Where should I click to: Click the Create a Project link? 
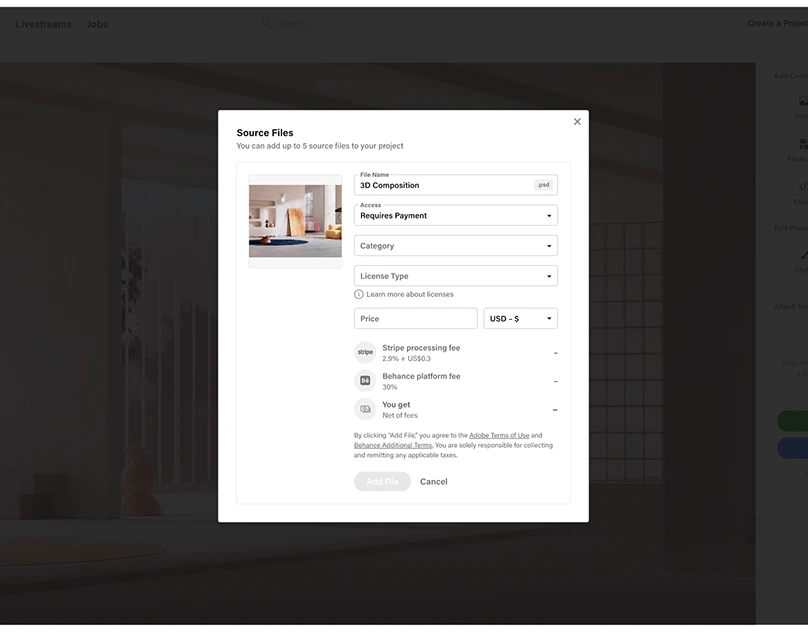777,23
